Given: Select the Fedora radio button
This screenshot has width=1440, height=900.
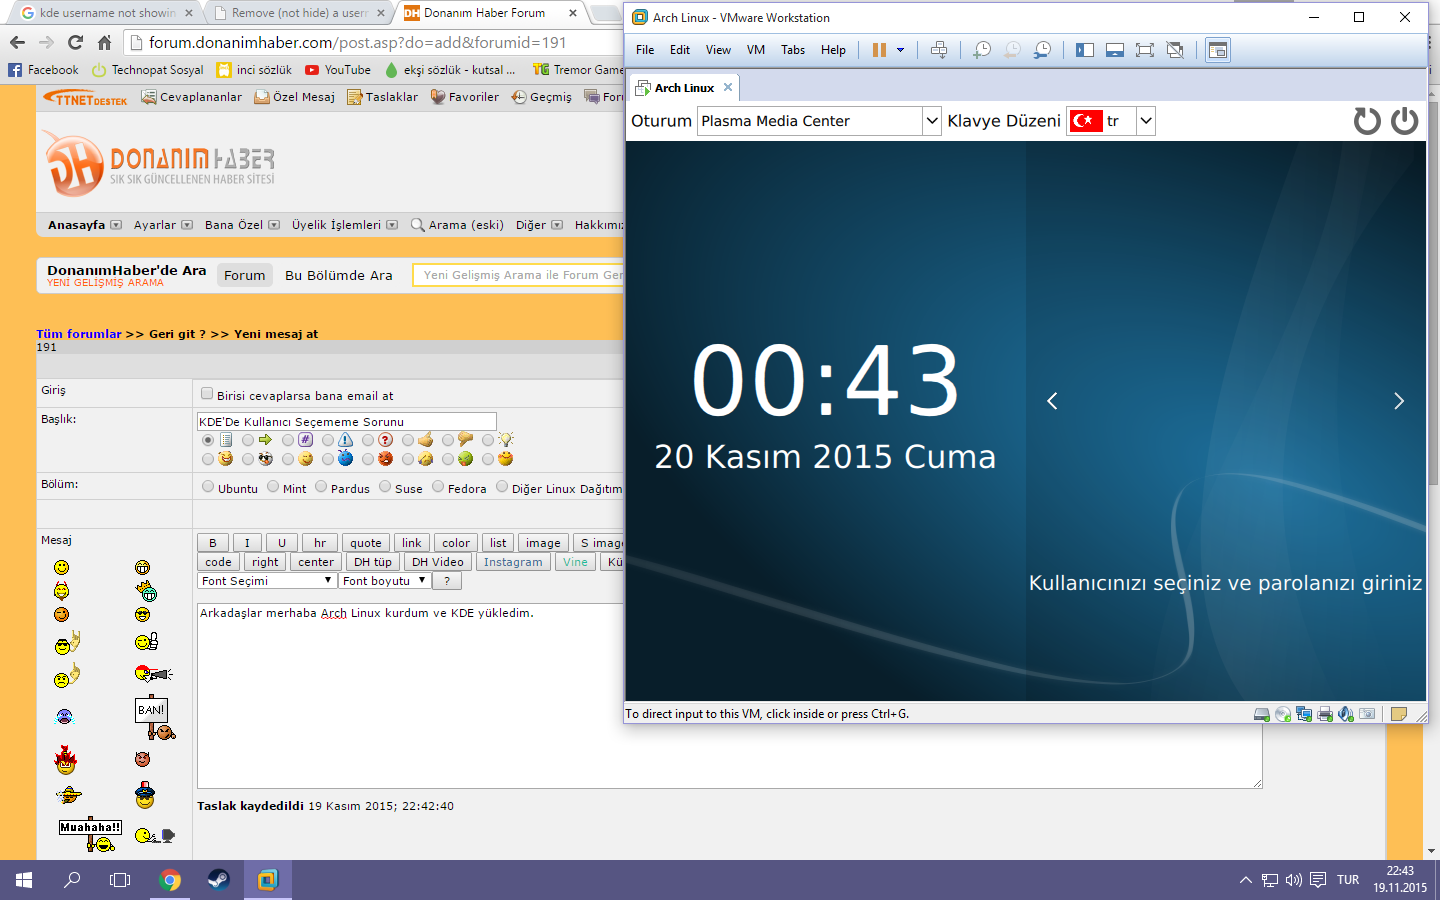Looking at the screenshot, I should (438, 487).
